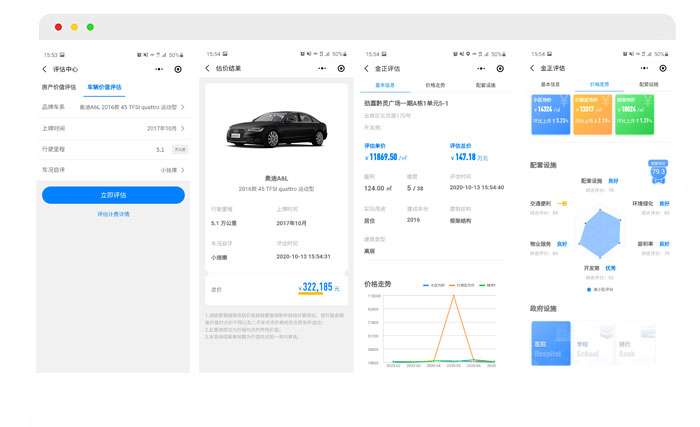
Task: Tap the 开发商 优秀 rating label
Action: (600, 268)
